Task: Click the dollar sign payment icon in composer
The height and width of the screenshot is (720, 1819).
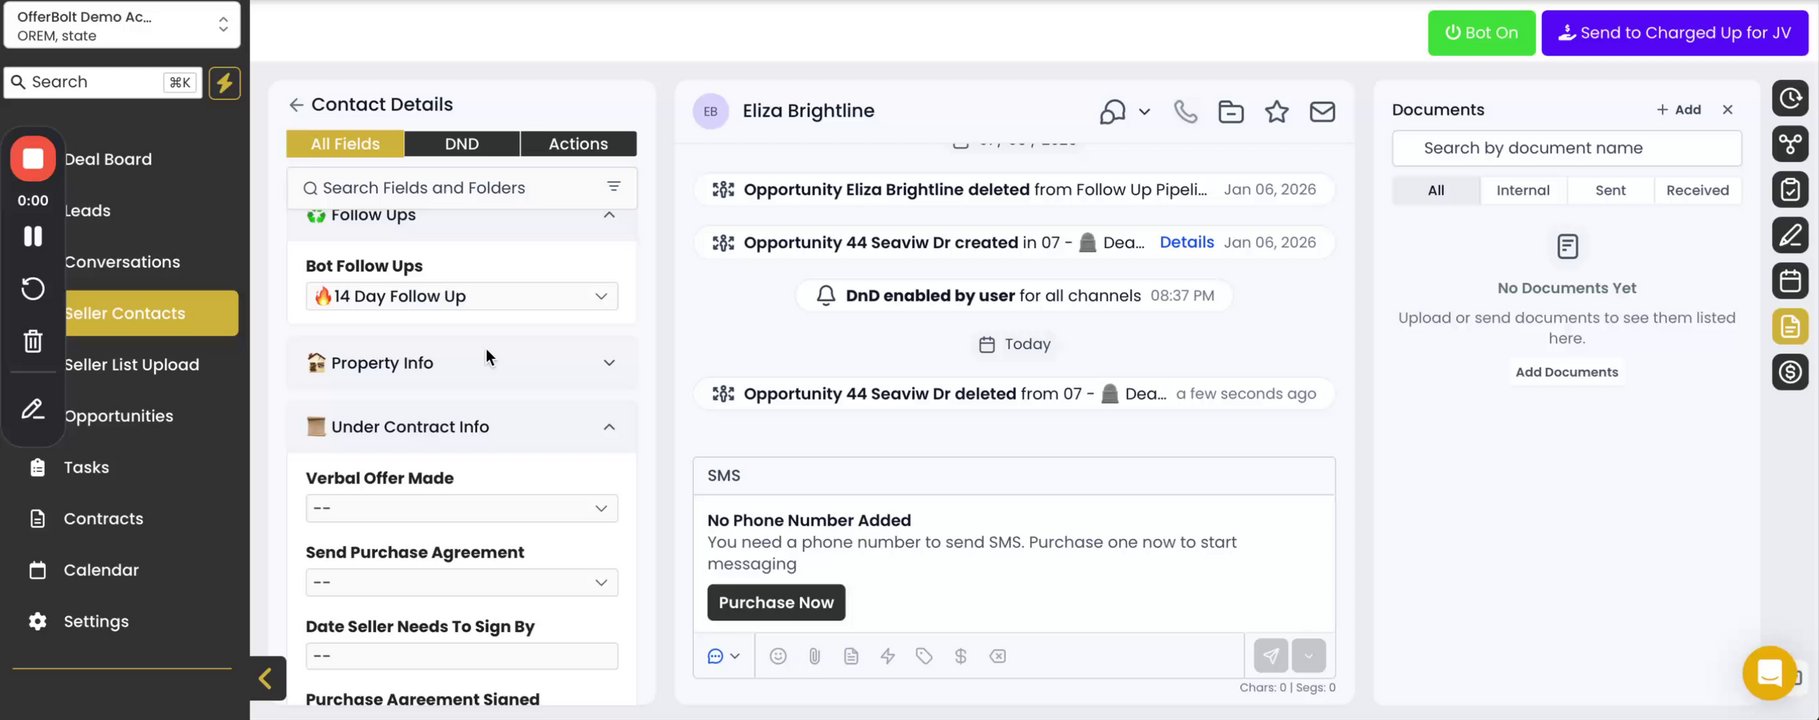Action: click(x=960, y=656)
